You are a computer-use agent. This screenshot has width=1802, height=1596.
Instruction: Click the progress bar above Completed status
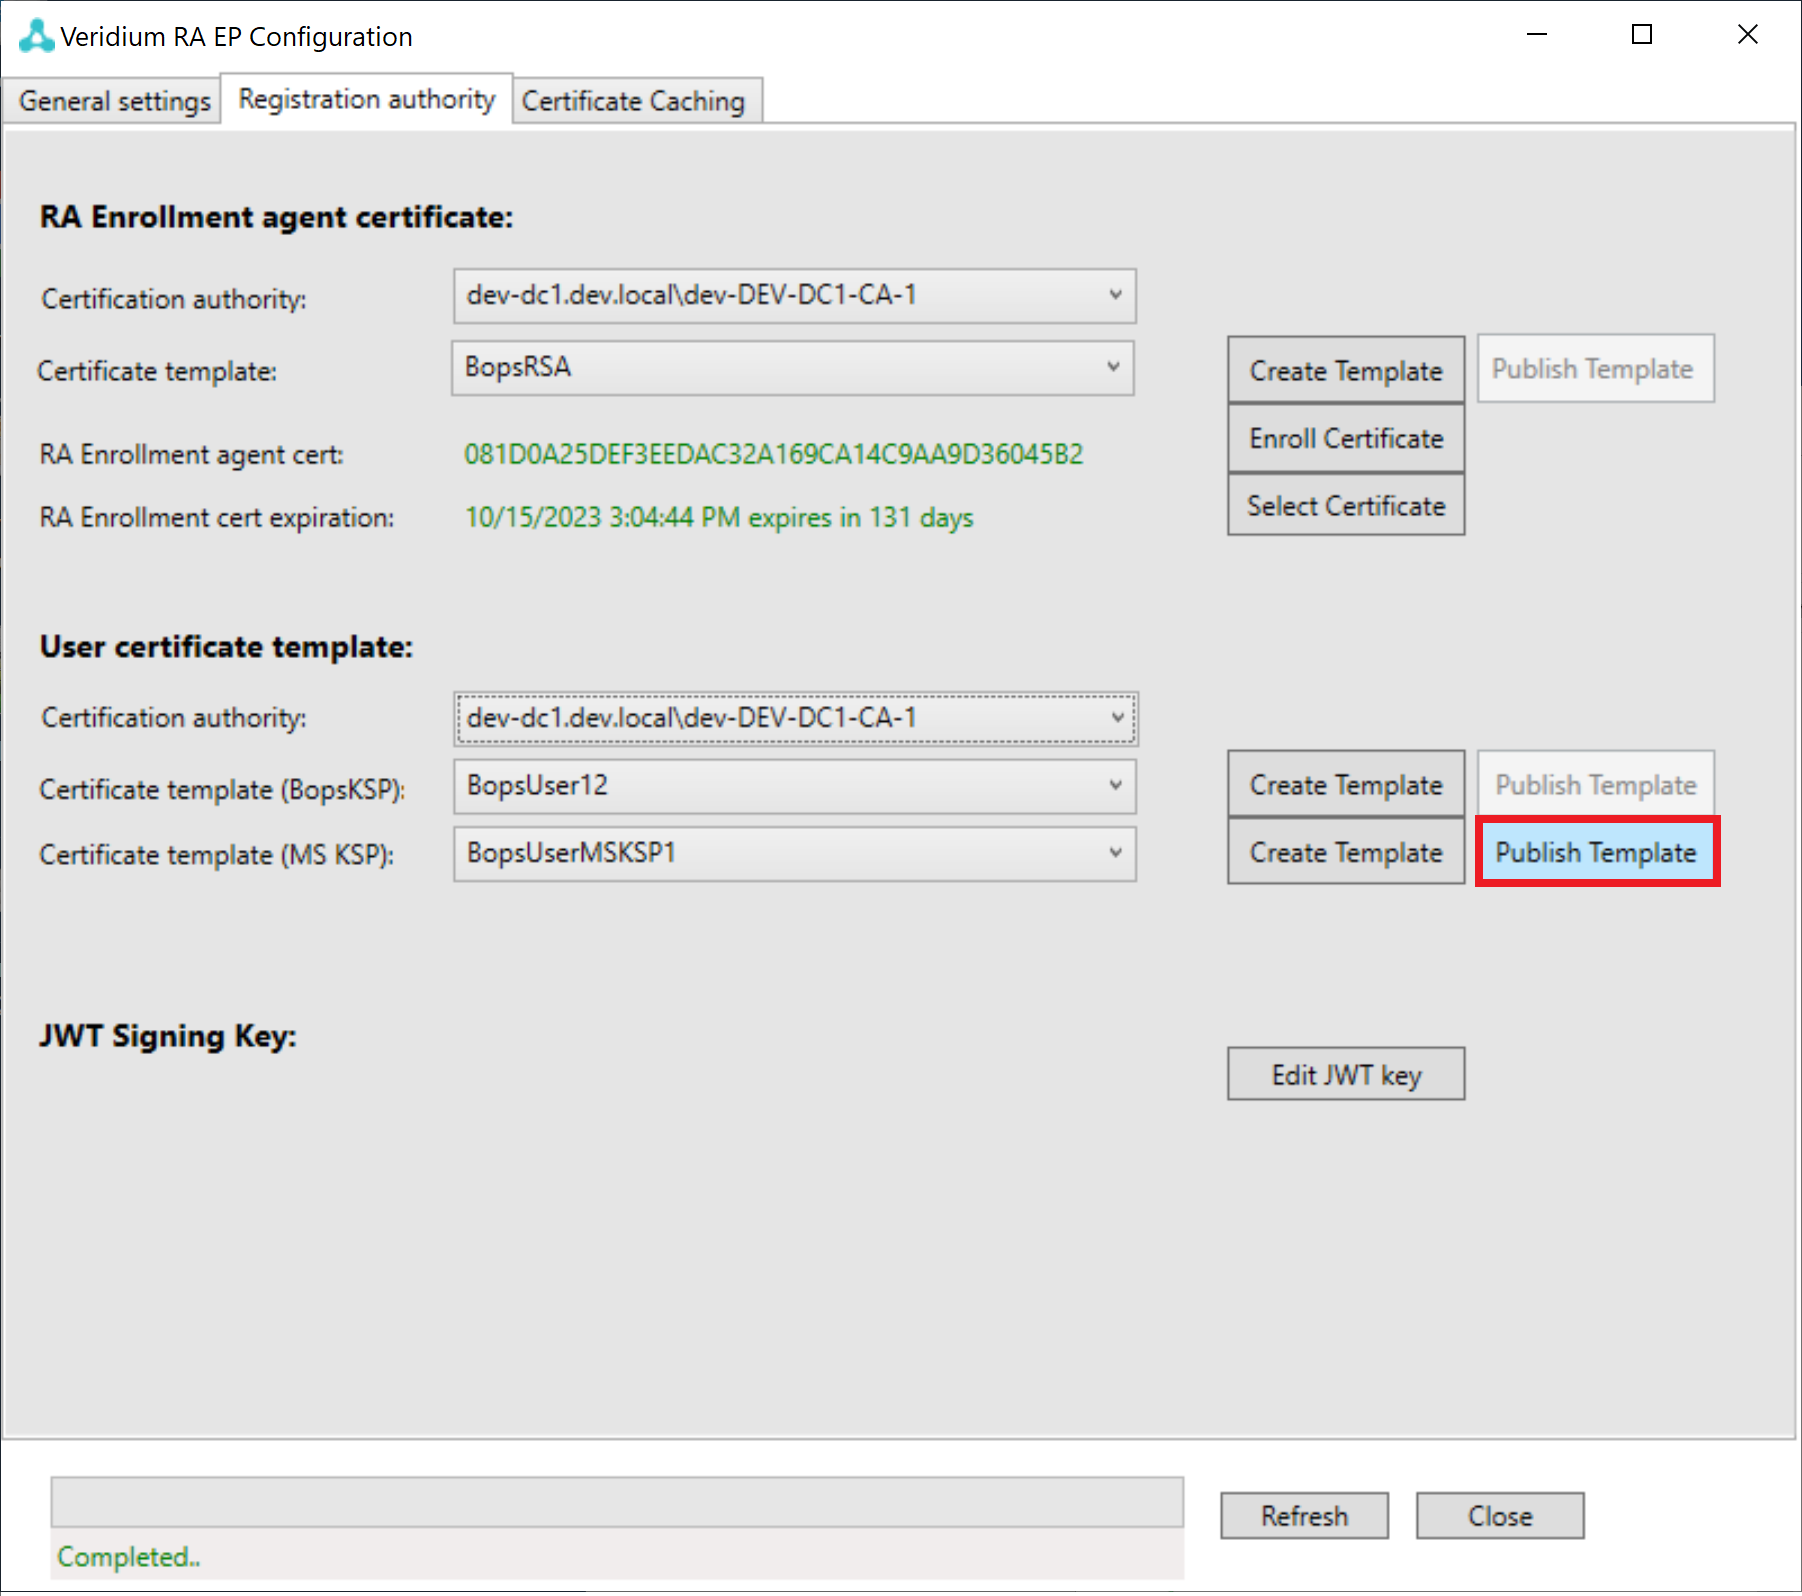[617, 1502]
